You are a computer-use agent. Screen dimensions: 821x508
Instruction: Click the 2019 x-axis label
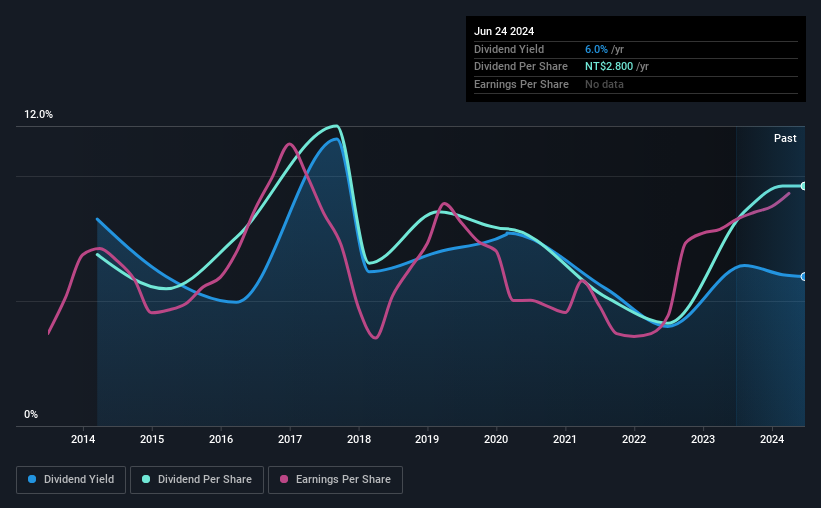(x=427, y=439)
